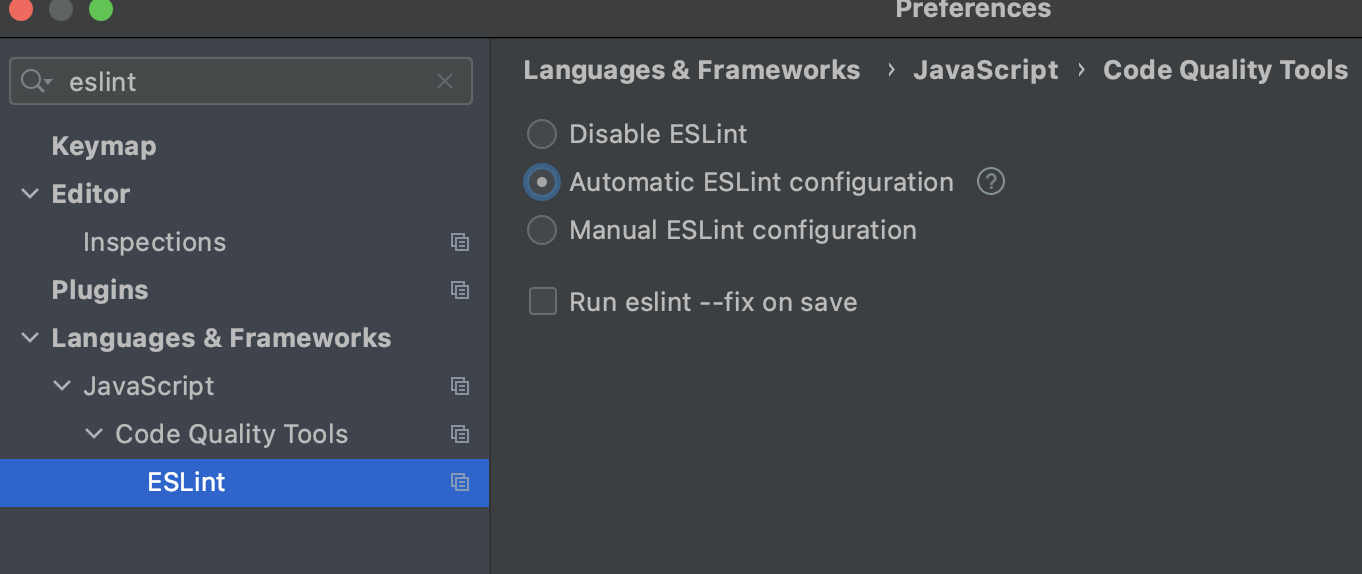Click the search magnifier icon in settings
This screenshot has height=574, width=1362.
35,82
